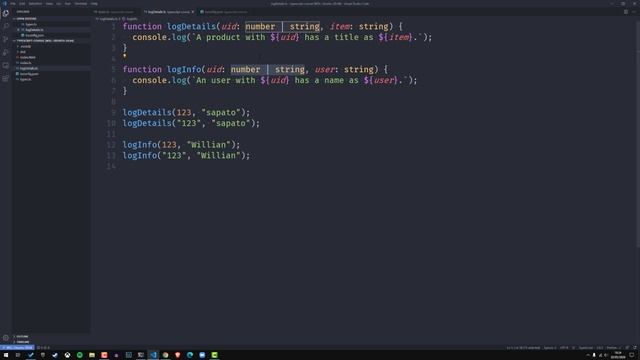Open Brave browser from the taskbar
Viewport: 640px width, 360px height.
178,355
